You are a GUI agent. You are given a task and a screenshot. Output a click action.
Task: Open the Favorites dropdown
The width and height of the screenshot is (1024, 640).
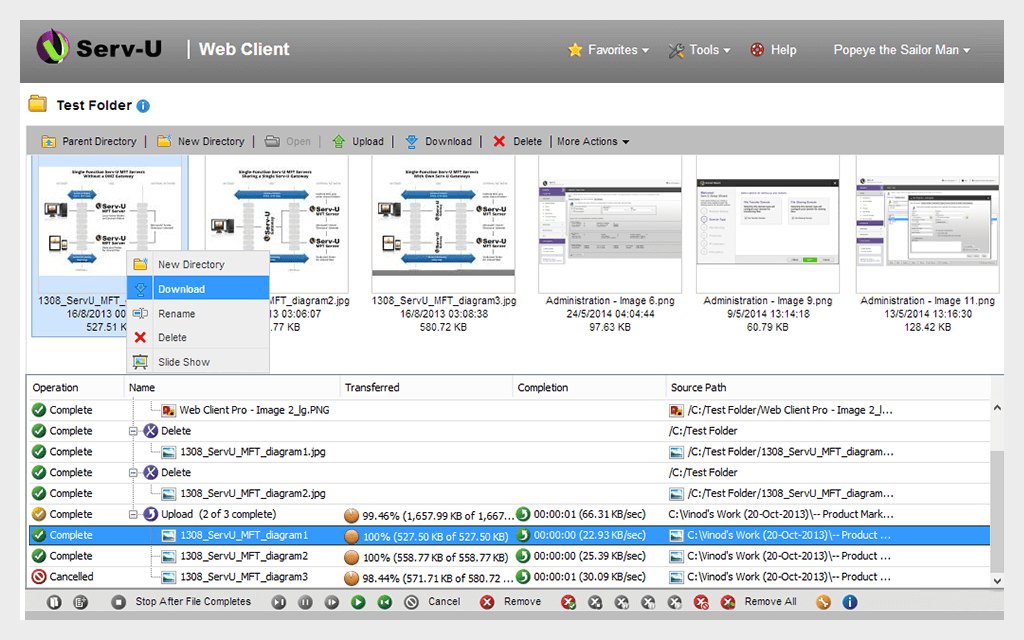click(609, 50)
